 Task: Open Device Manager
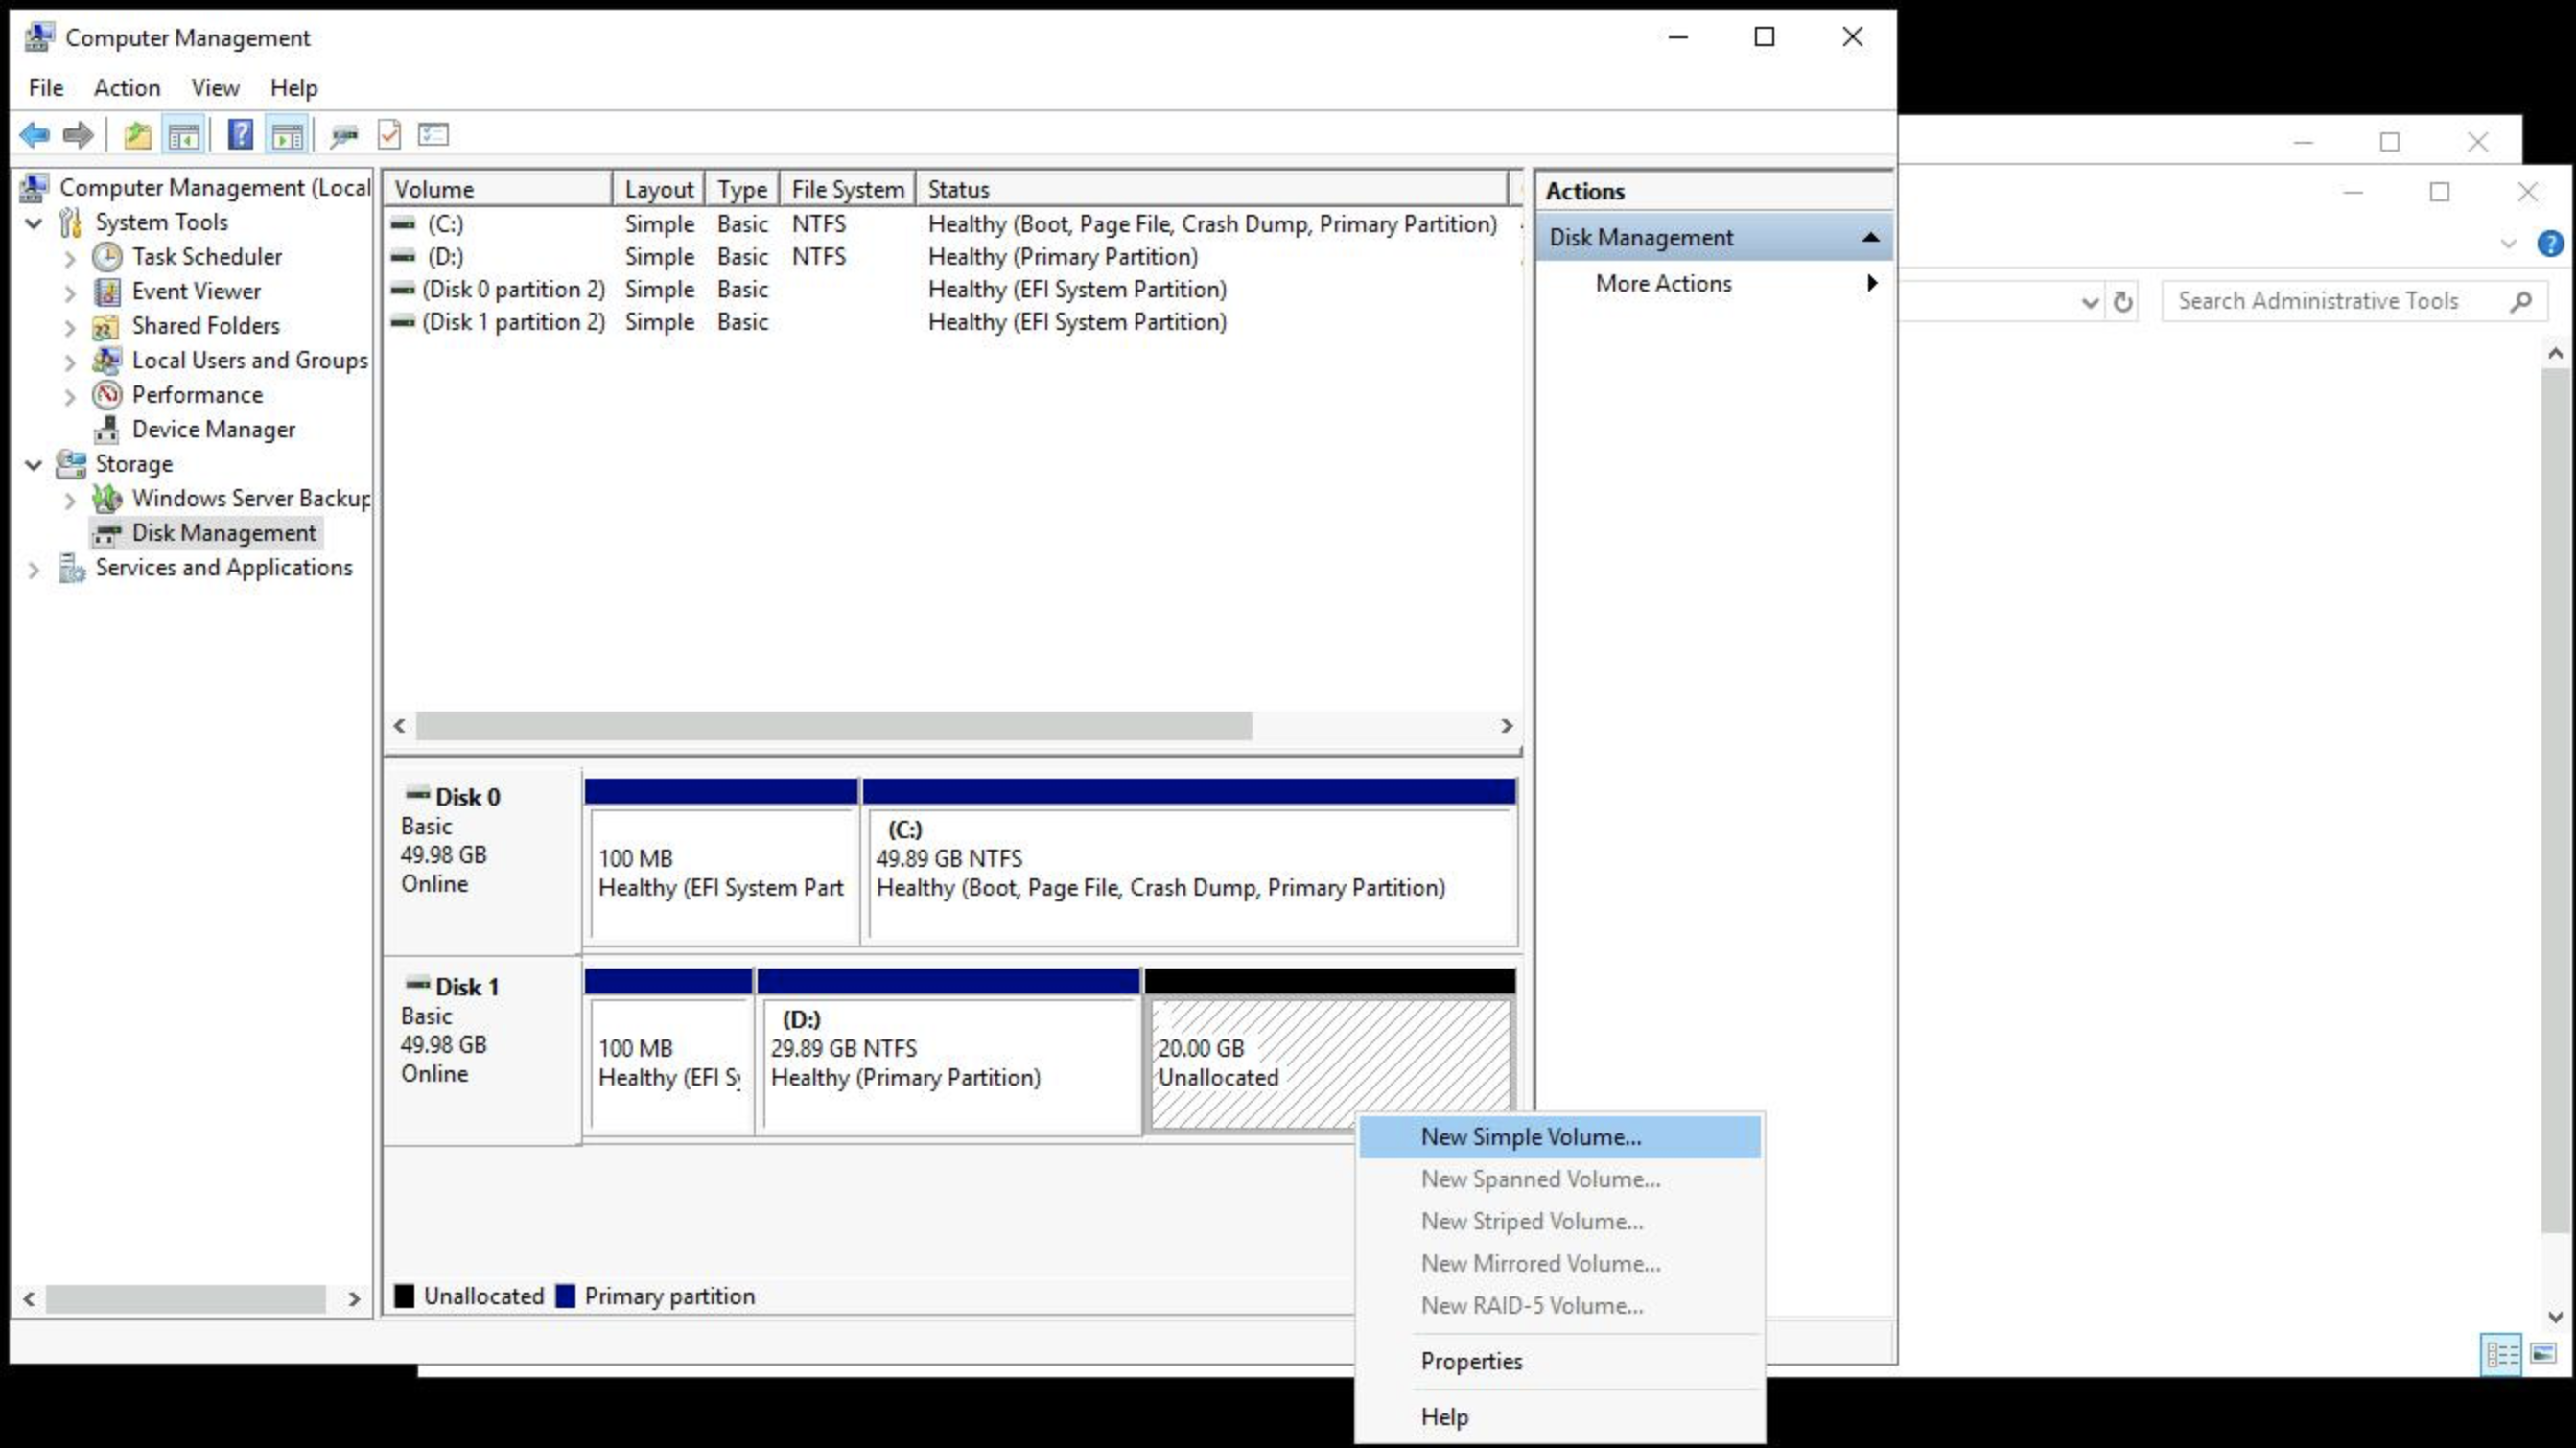pos(214,429)
